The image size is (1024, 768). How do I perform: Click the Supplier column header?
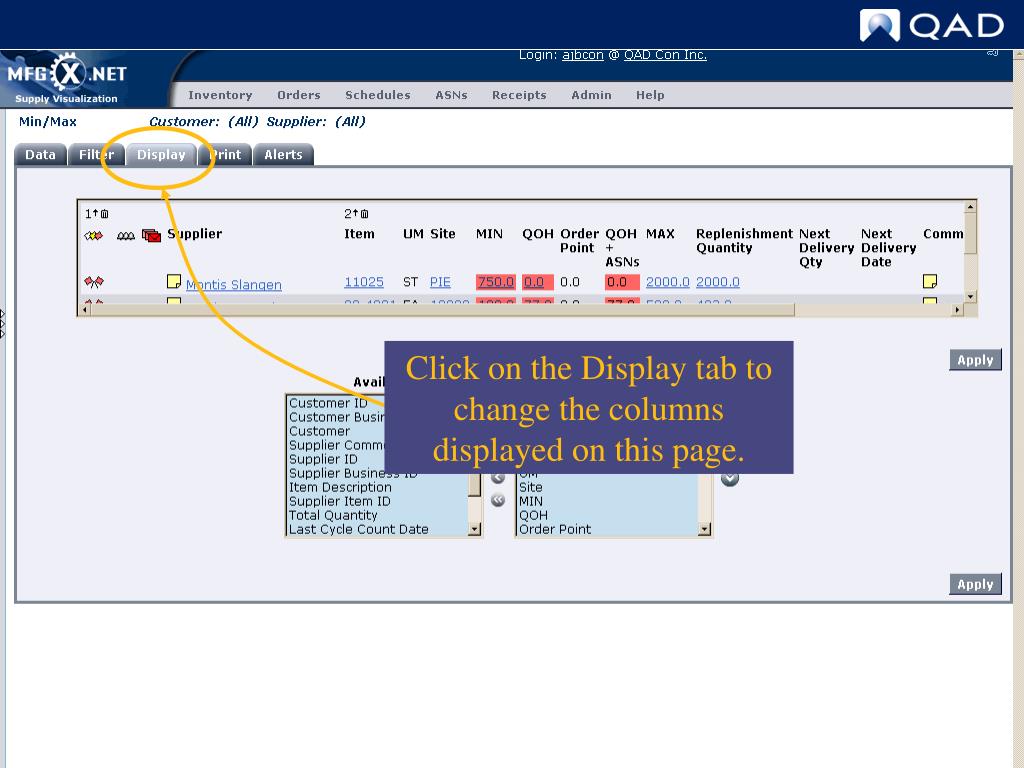195,234
